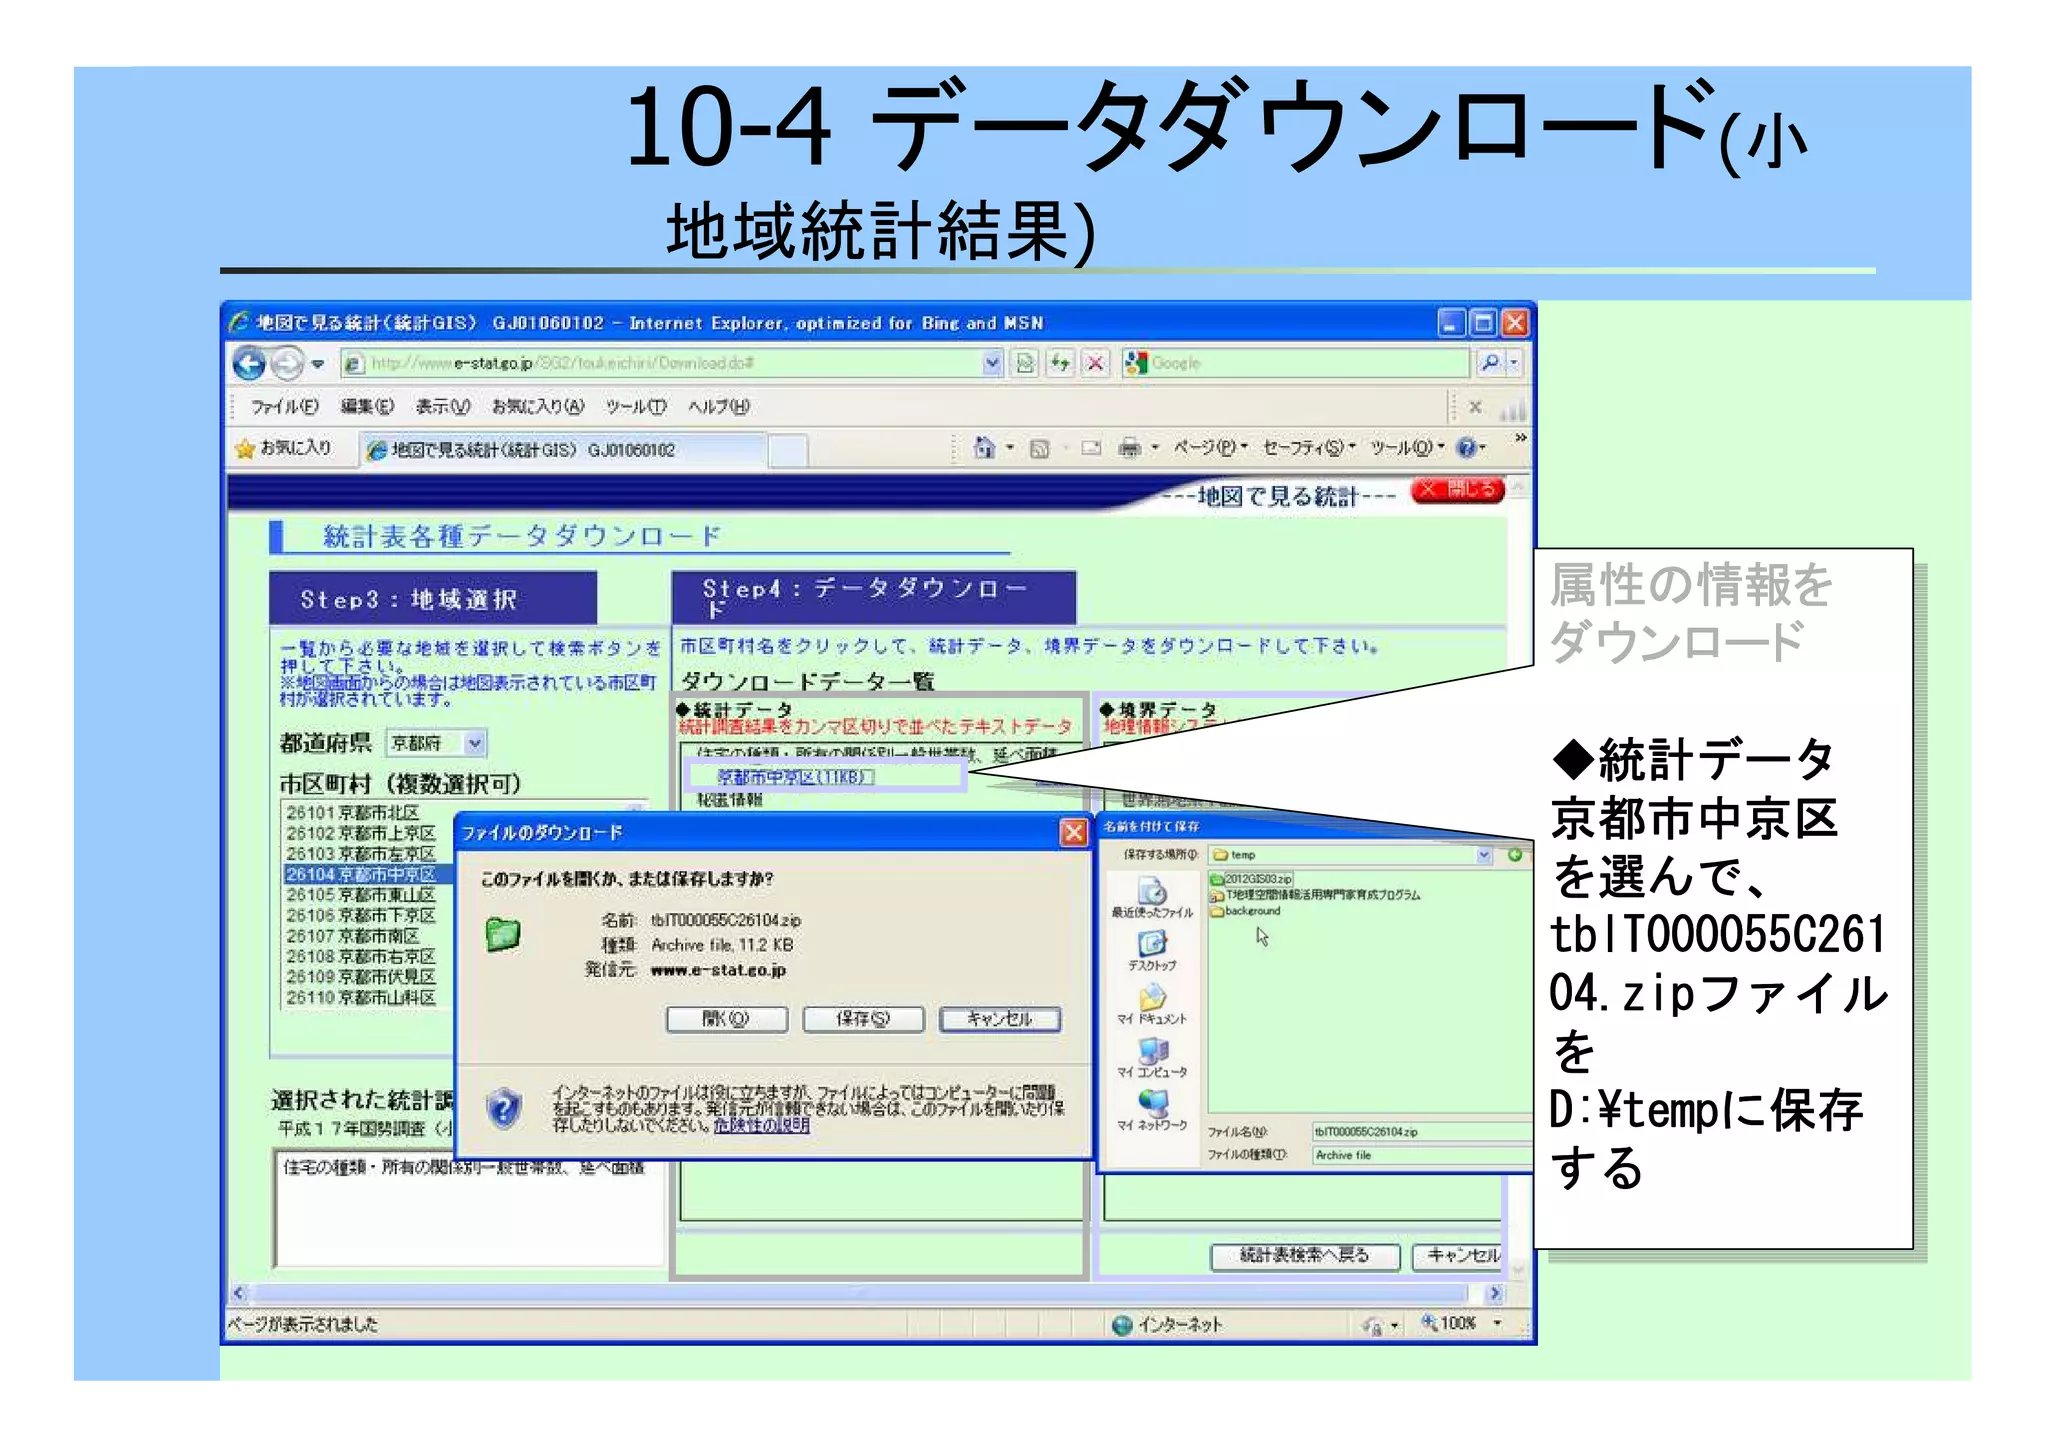This screenshot has height=1448, width=2048.
Task: Click green back arrow in save dialog
Action: click(x=1514, y=855)
